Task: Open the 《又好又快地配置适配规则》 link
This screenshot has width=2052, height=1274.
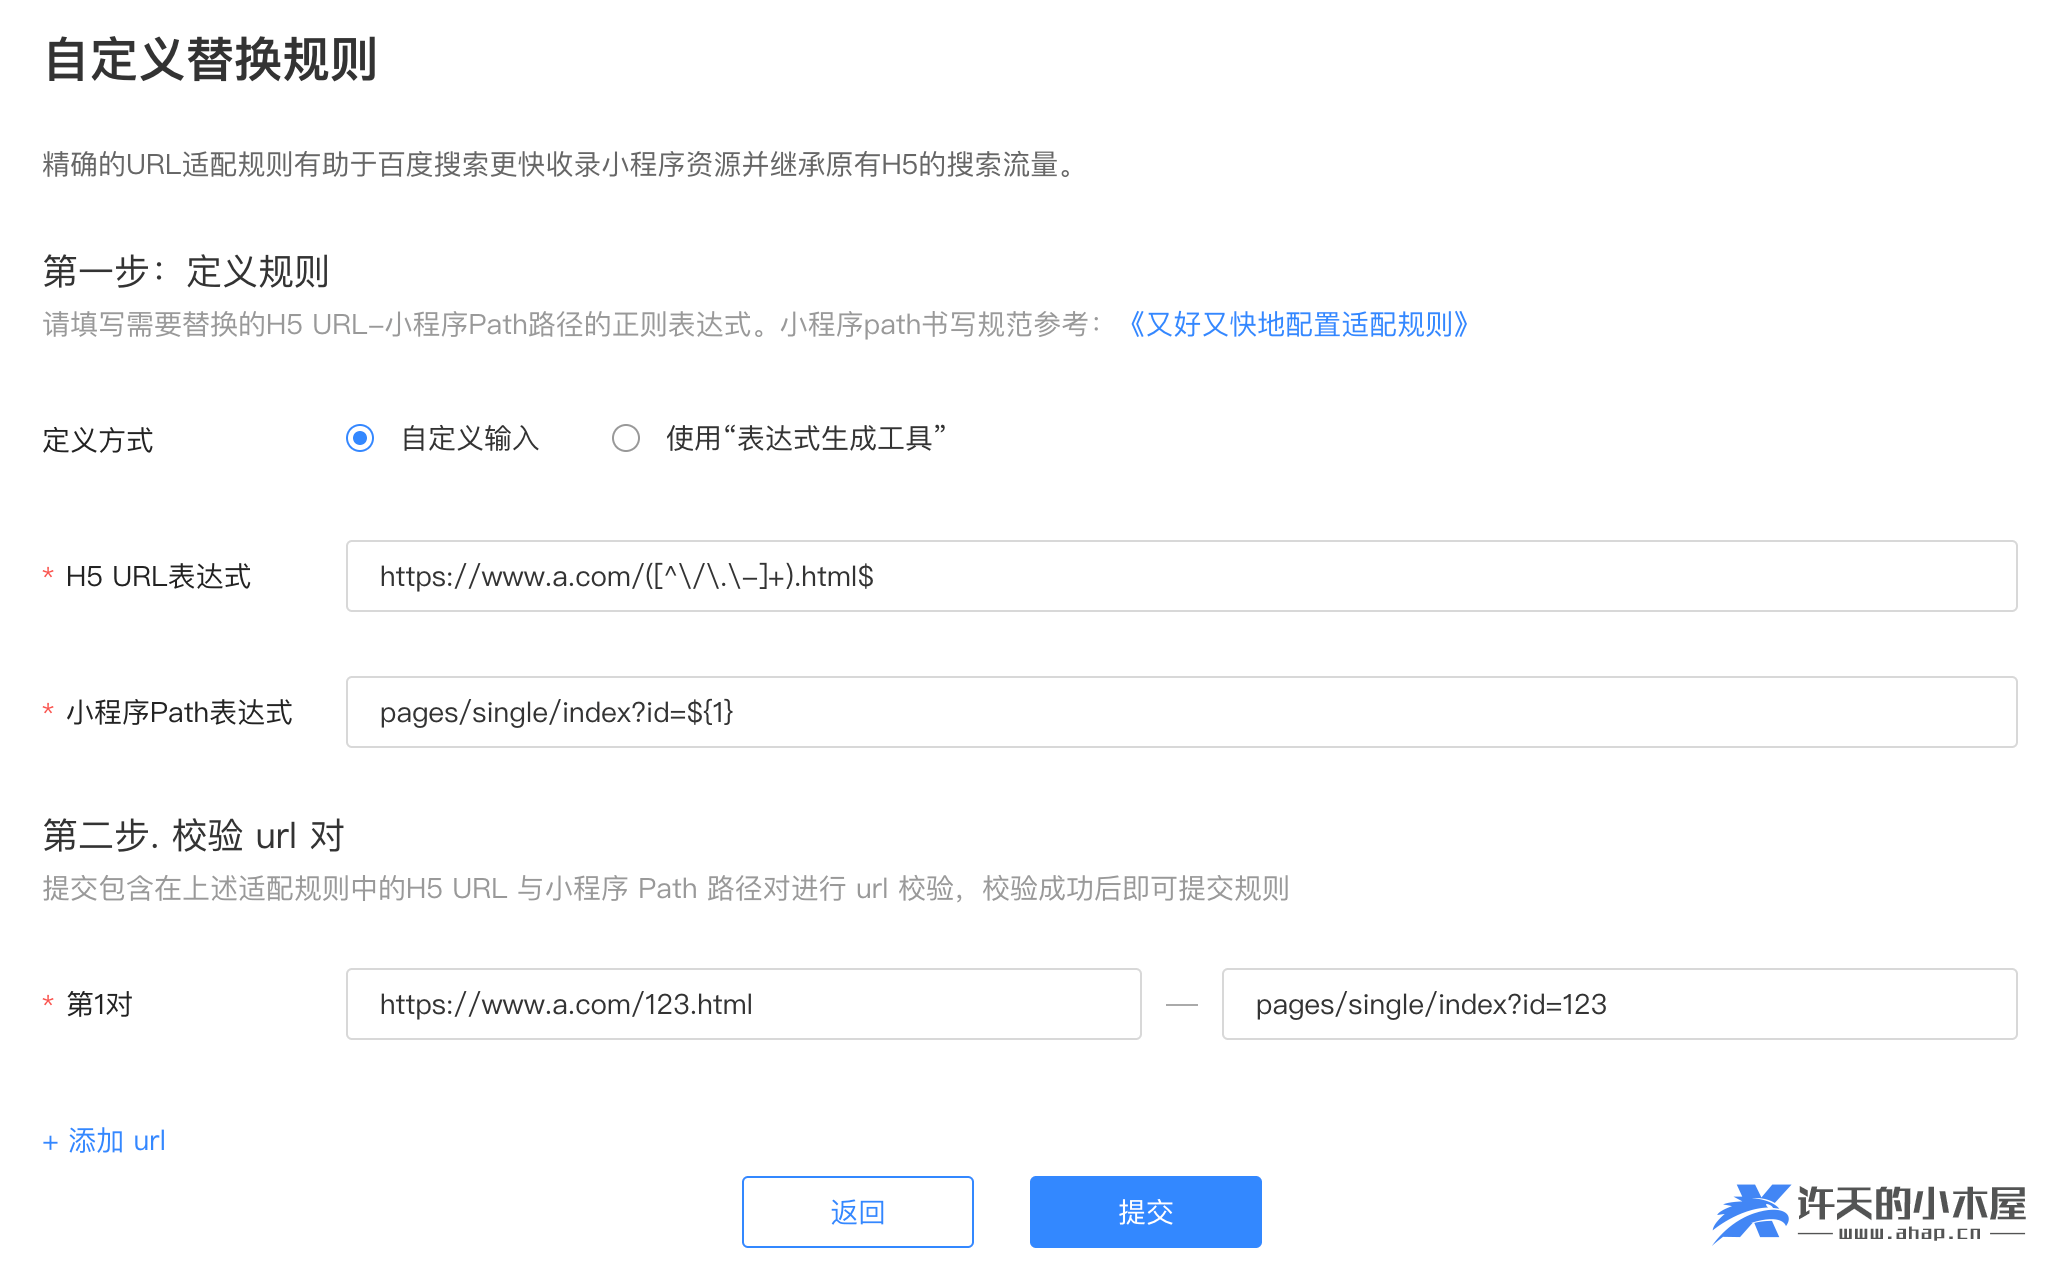Action: pos(1298,324)
